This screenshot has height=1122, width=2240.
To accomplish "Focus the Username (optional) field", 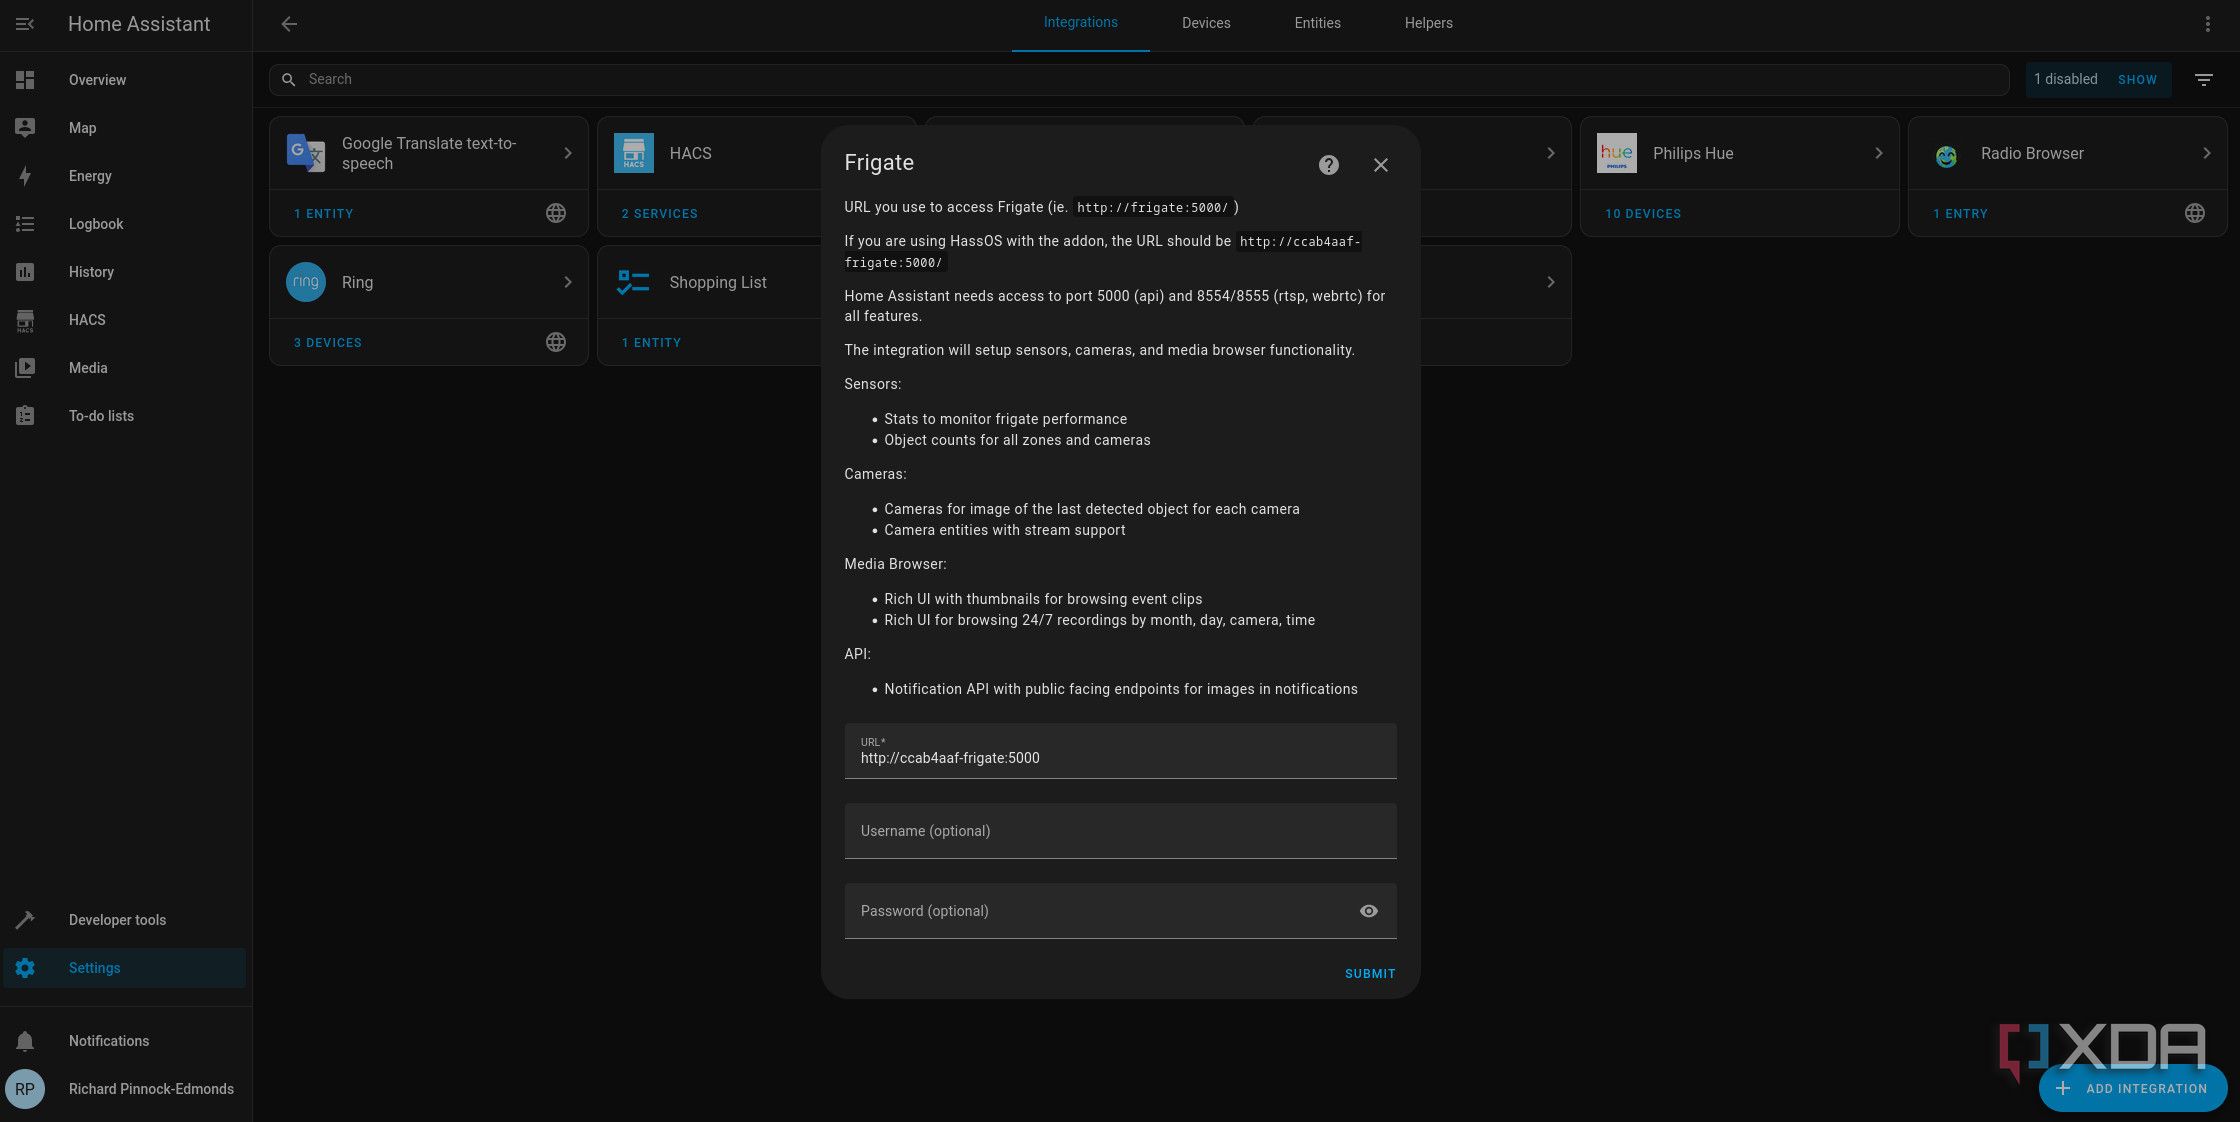I will [x=1120, y=831].
